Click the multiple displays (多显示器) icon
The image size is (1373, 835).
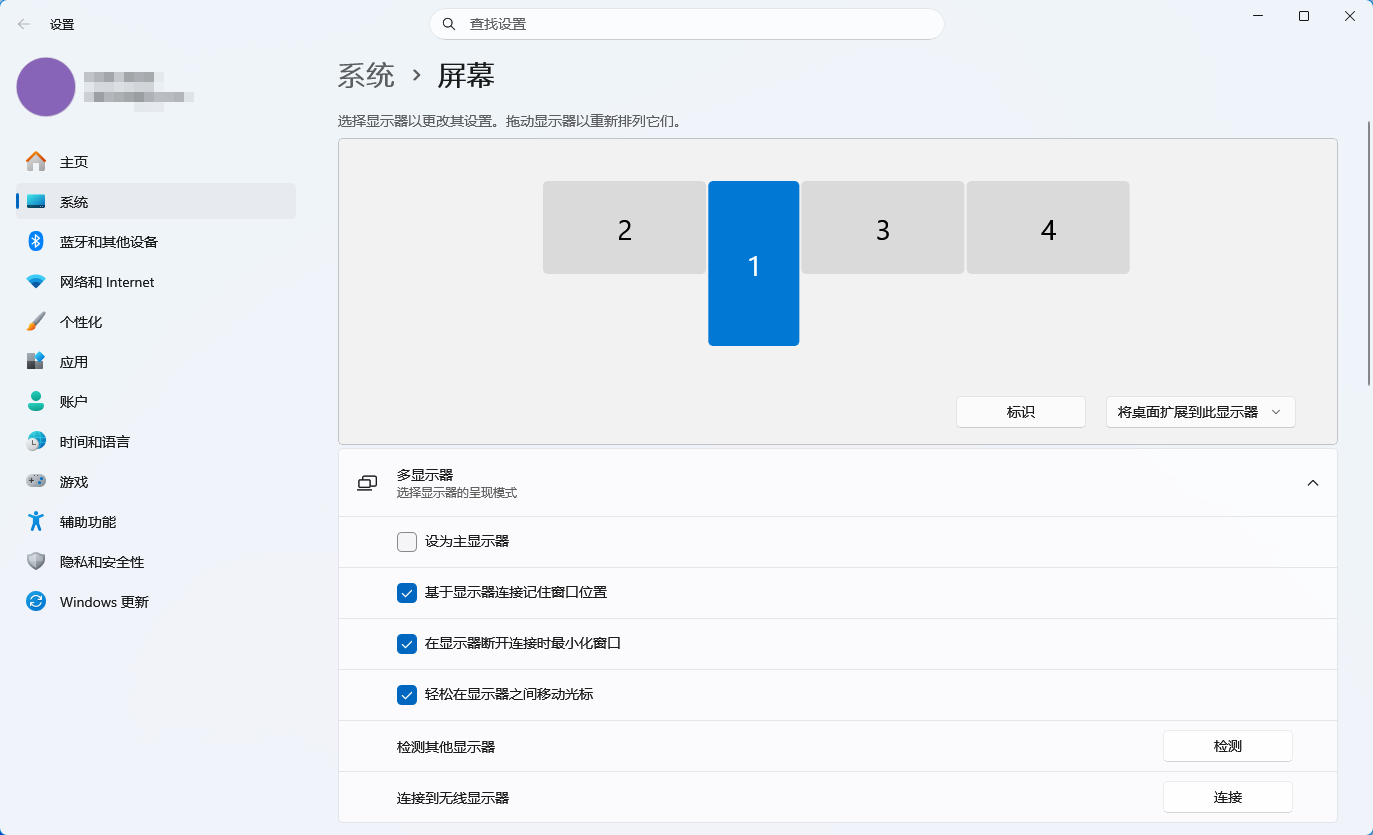click(367, 483)
